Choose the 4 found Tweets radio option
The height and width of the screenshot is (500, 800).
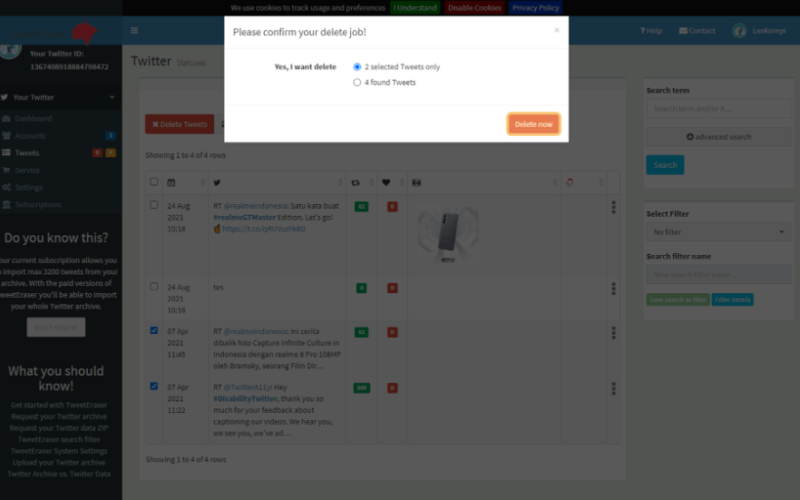tap(357, 82)
